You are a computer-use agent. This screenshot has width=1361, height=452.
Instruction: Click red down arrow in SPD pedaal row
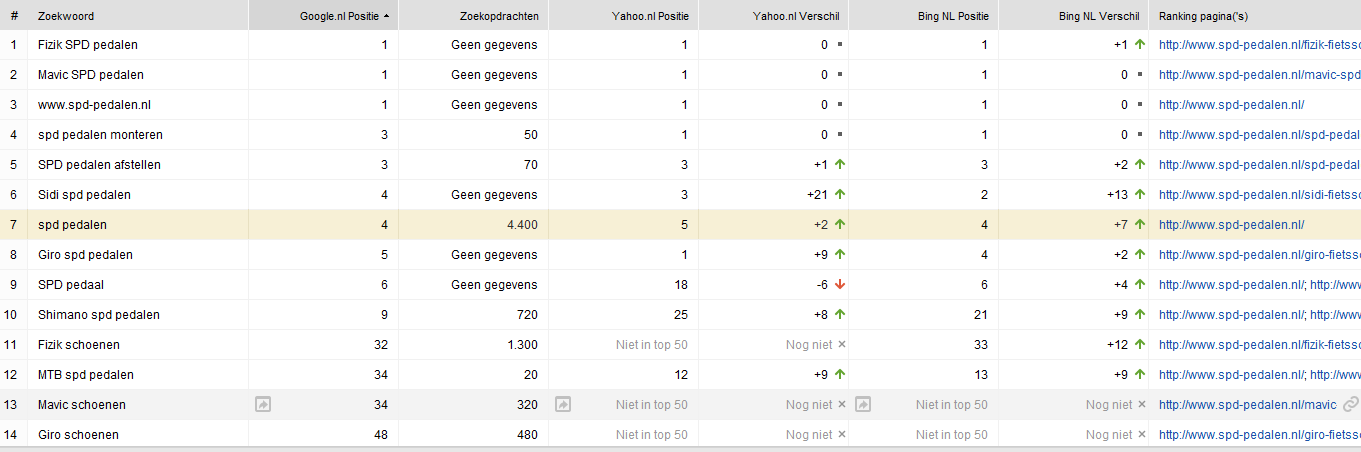[840, 285]
